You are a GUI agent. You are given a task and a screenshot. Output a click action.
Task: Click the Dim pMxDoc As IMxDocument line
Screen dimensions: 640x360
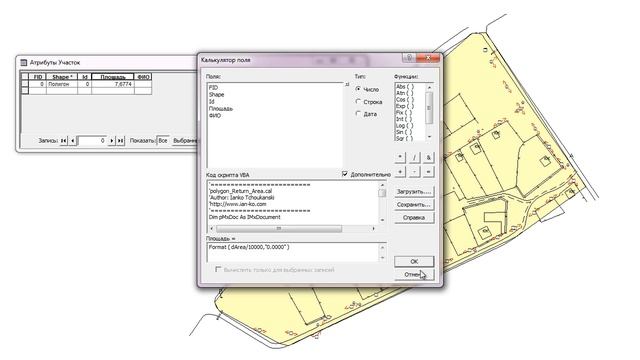click(244, 217)
